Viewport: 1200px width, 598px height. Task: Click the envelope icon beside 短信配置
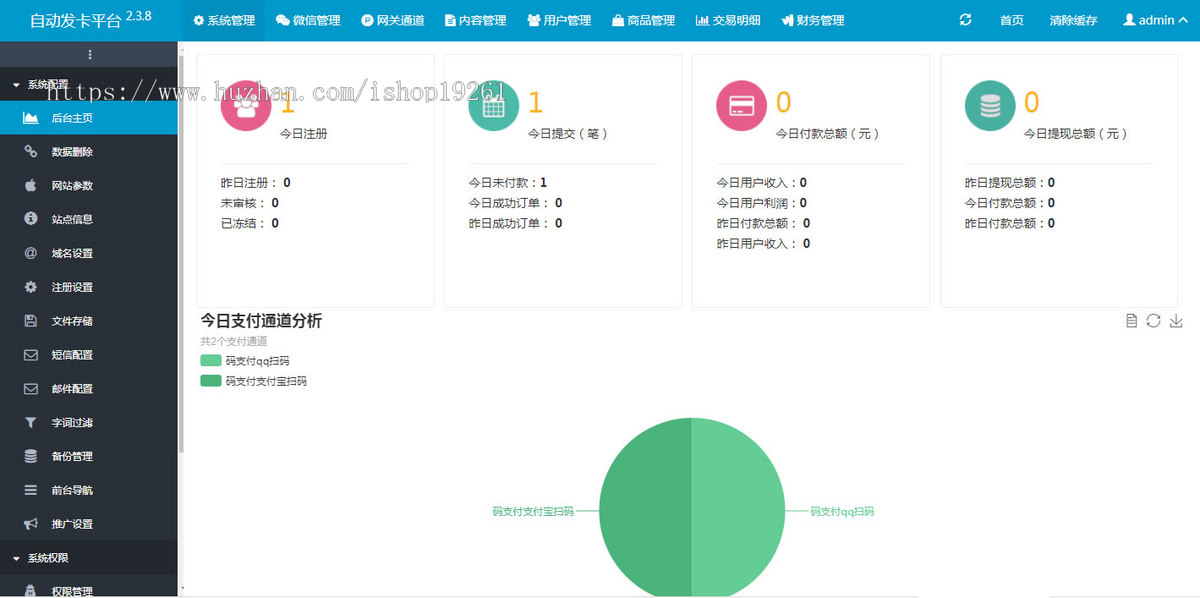[x=30, y=355]
